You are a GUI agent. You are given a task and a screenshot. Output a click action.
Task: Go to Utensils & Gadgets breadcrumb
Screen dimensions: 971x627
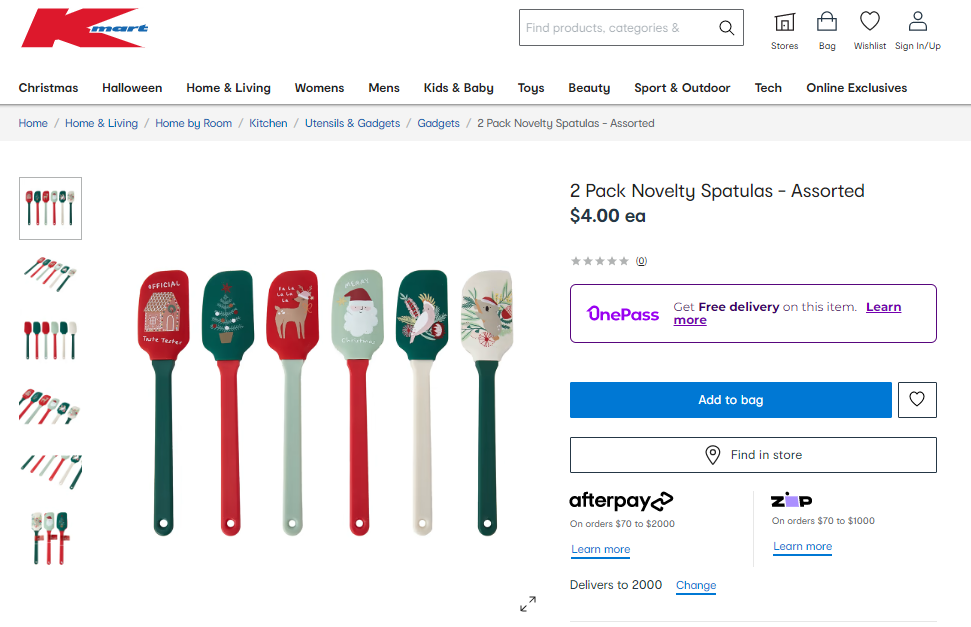pyautogui.click(x=352, y=123)
